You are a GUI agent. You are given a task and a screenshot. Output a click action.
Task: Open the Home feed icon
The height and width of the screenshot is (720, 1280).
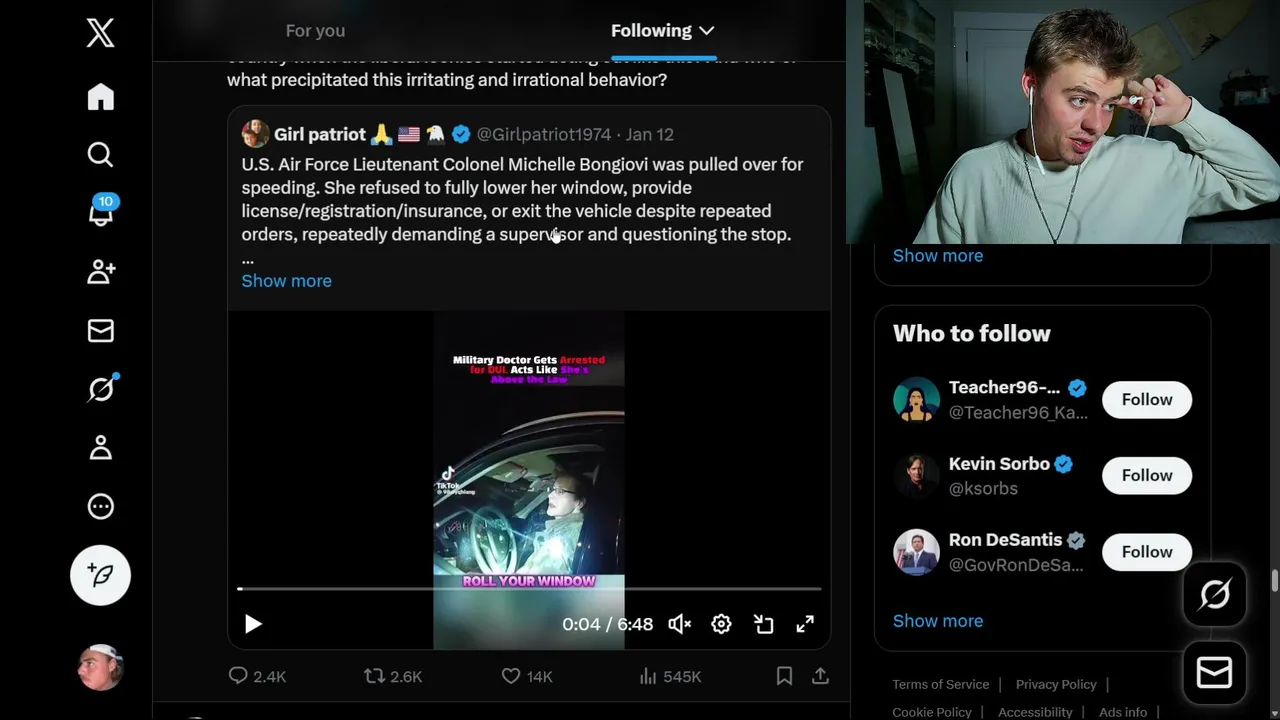click(100, 97)
